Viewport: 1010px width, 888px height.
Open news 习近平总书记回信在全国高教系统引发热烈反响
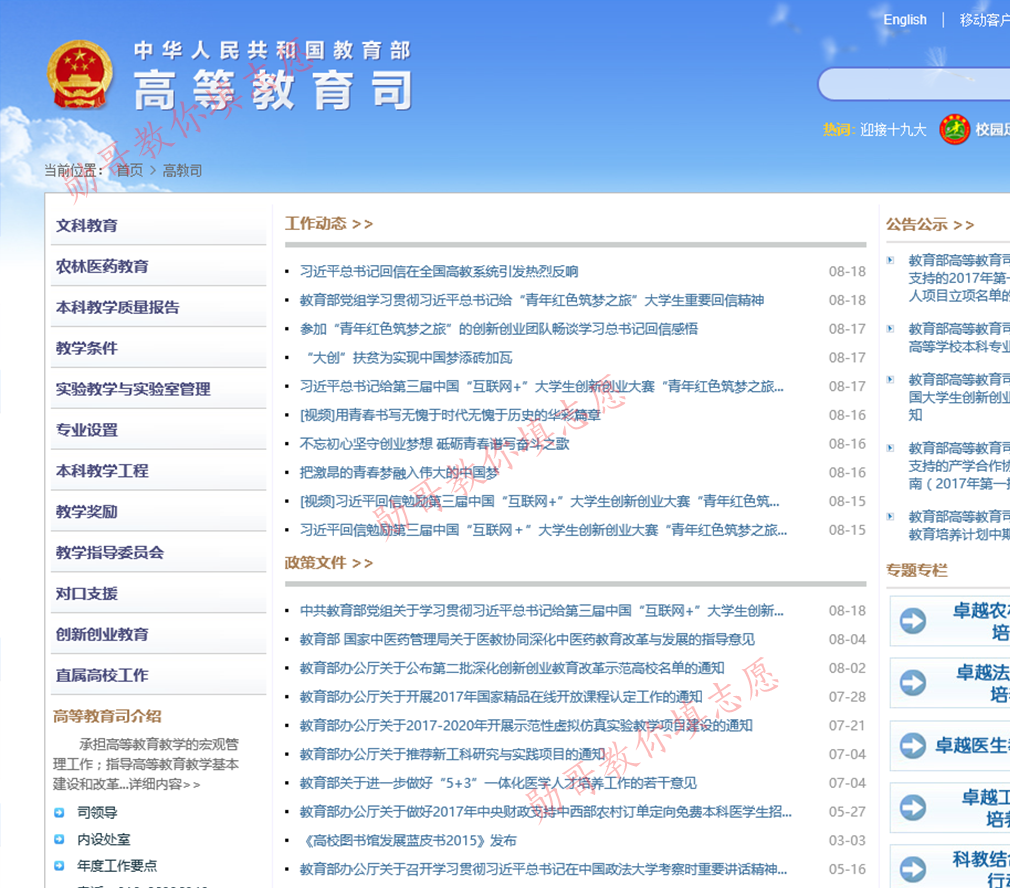(x=439, y=272)
